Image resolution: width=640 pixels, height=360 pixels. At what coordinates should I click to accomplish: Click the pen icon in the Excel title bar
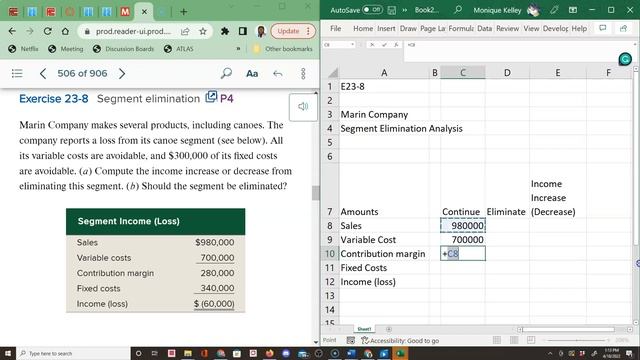tap(553, 10)
